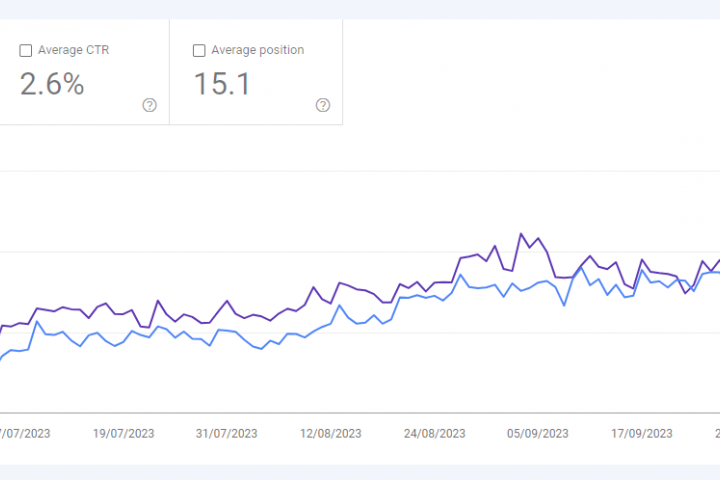The image size is (720, 480).
Task: Click the "Average CTR" label text
Action: (x=73, y=50)
